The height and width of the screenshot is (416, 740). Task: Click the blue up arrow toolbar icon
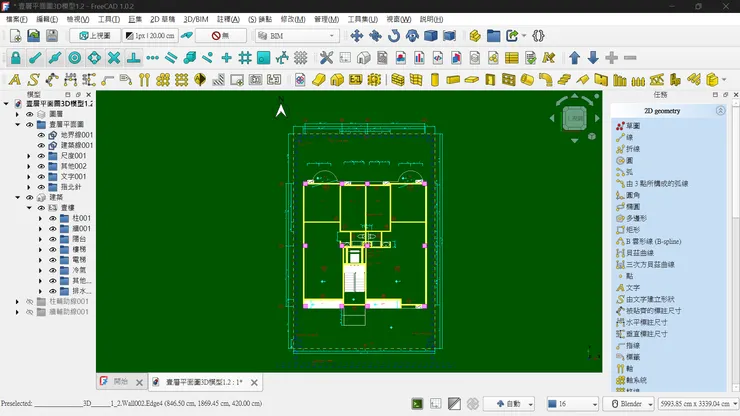tap(574, 58)
